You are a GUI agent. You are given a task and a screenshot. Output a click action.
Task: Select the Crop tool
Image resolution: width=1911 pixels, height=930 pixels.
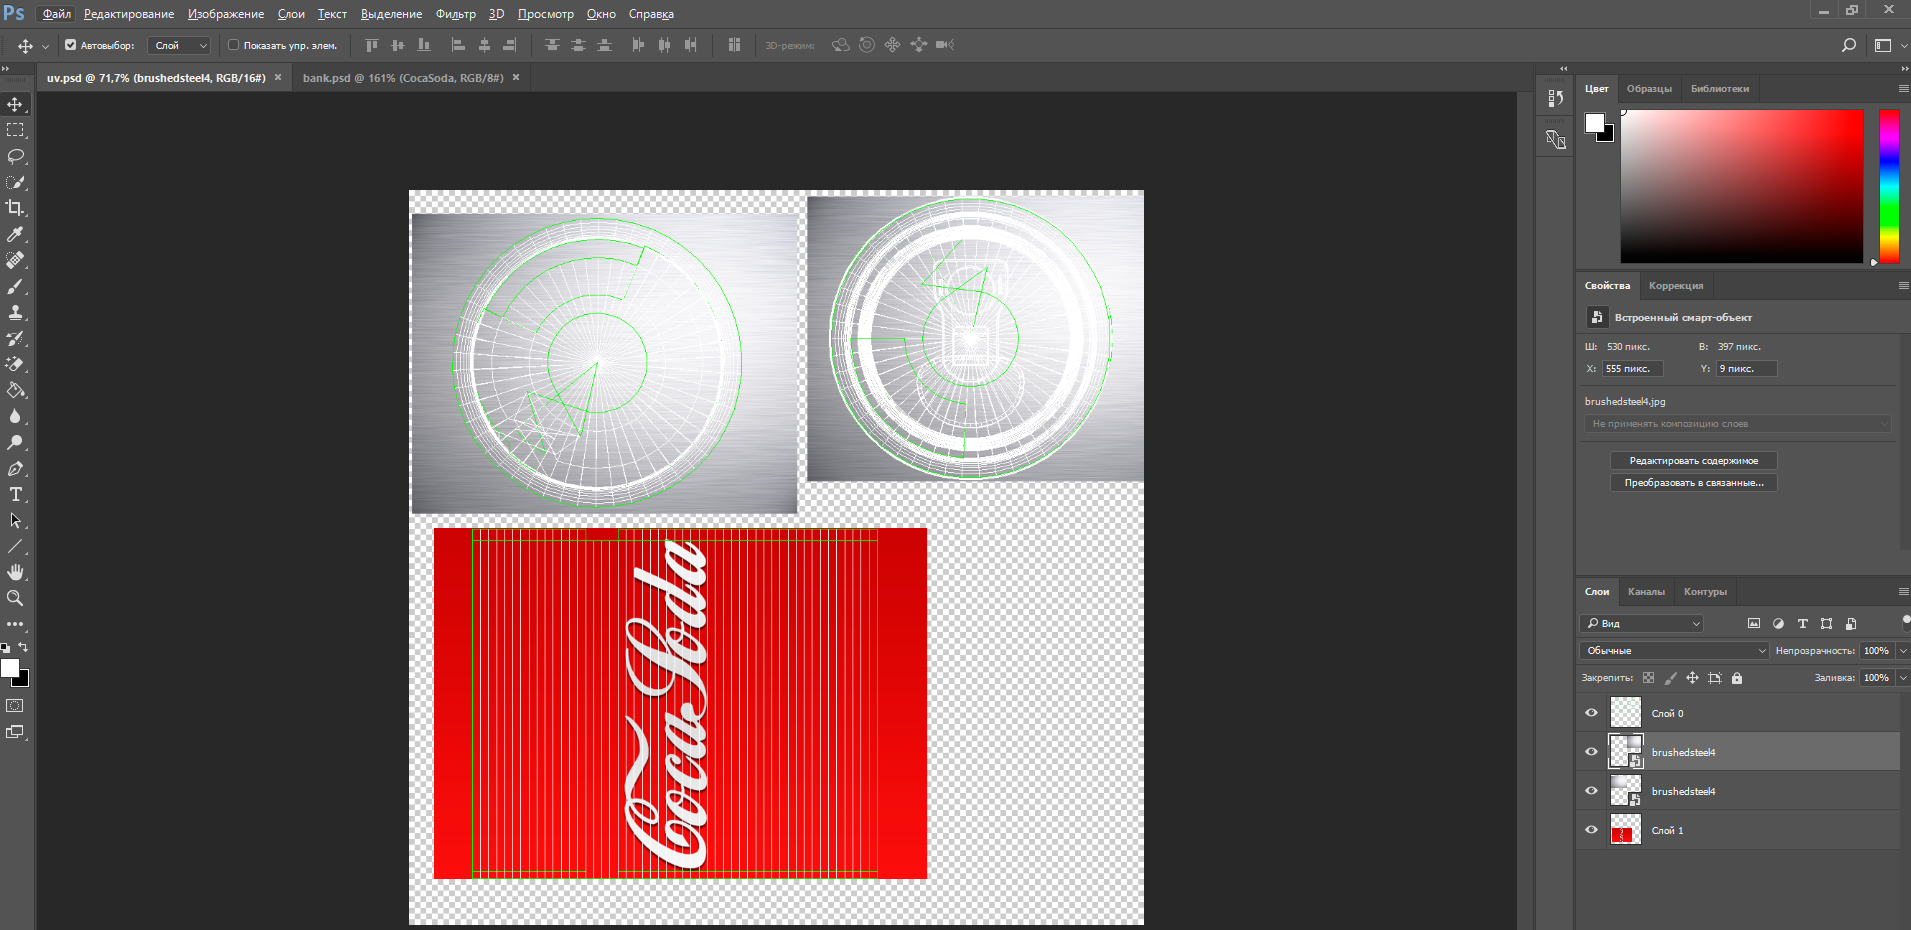[x=16, y=208]
